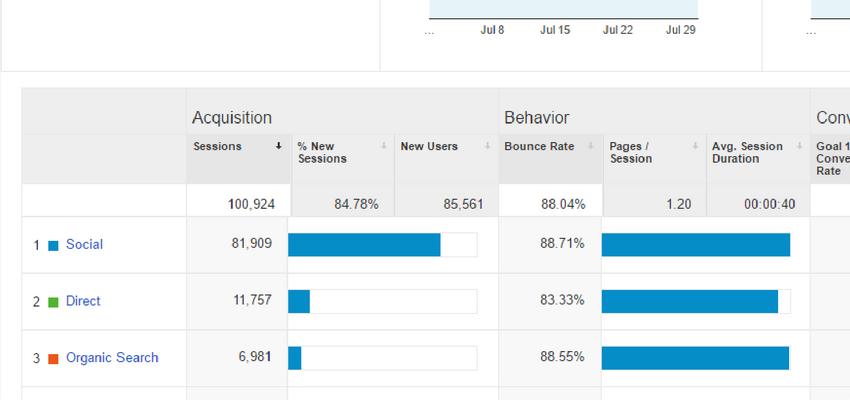Click the green Direct color square
This screenshot has width=850, height=400.
click(53, 302)
